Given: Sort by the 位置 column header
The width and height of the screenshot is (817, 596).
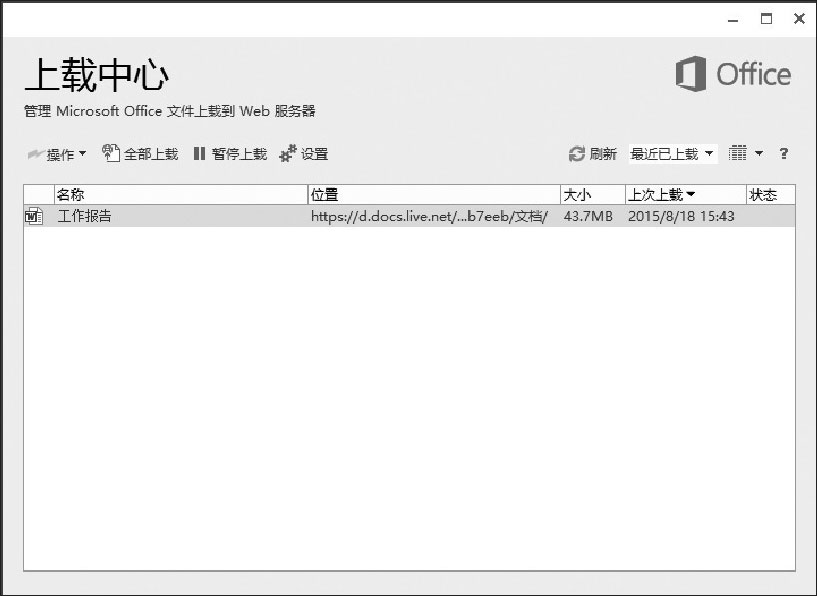Looking at the screenshot, I should (x=434, y=195).
